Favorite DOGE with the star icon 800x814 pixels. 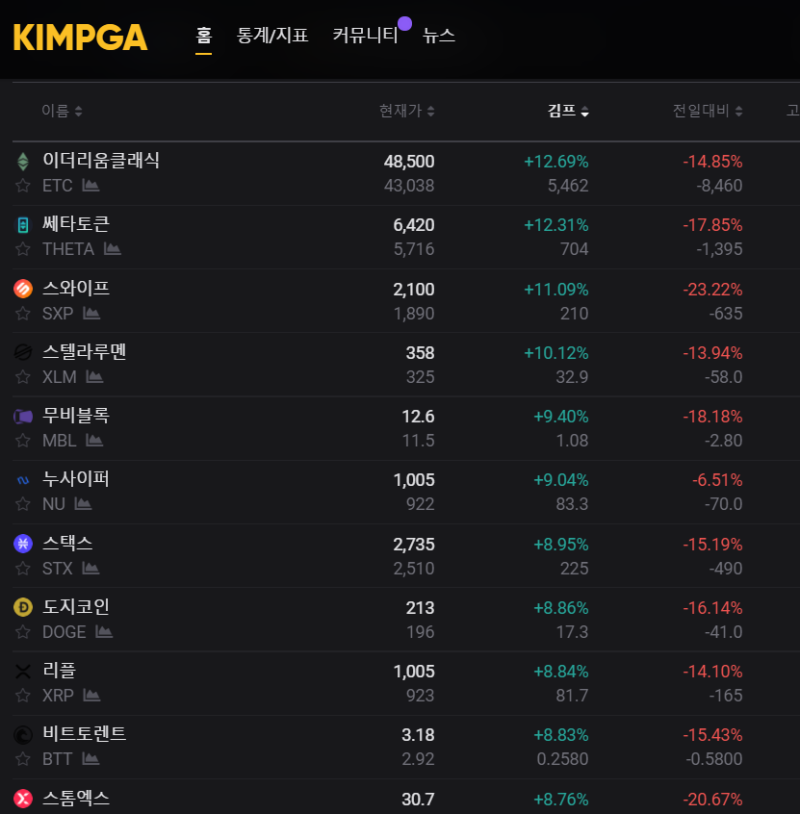(x=23, y=632)
